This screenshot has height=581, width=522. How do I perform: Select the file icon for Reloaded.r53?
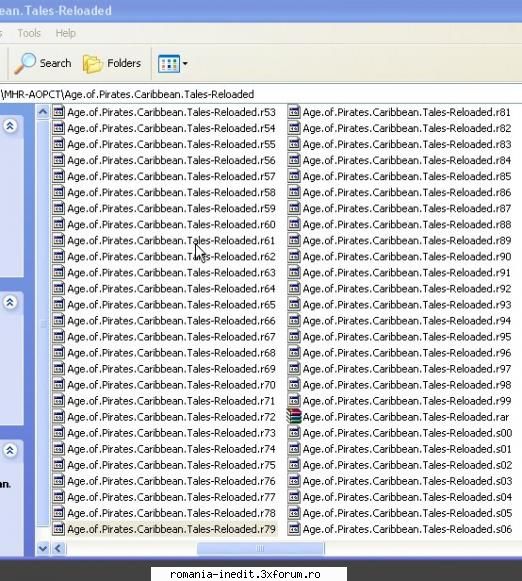click(x=59, y=112)
